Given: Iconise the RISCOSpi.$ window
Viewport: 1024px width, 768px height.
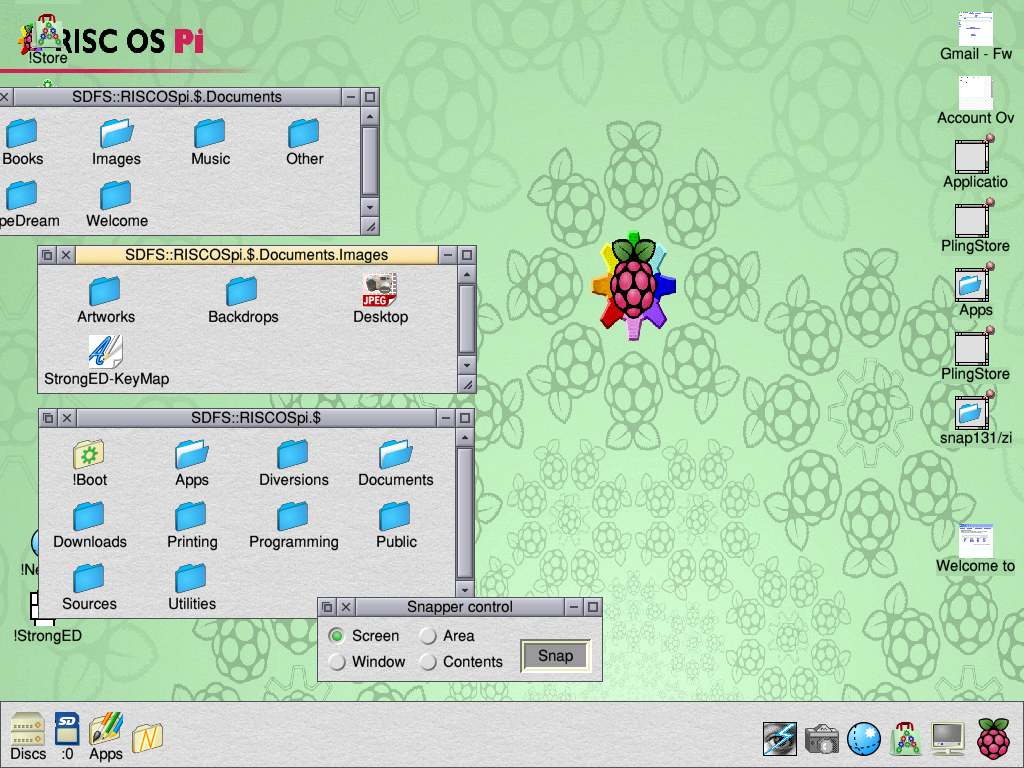Looking at the screenshot, I should (x=445, y=418).
